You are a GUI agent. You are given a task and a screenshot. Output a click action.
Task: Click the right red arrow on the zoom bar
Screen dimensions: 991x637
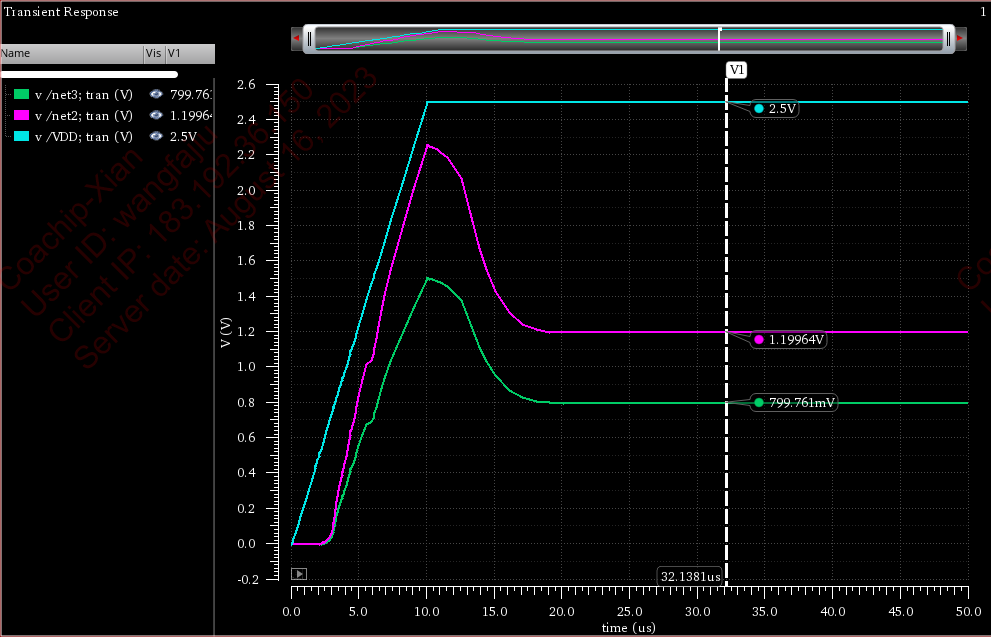[x=960, y=39]
